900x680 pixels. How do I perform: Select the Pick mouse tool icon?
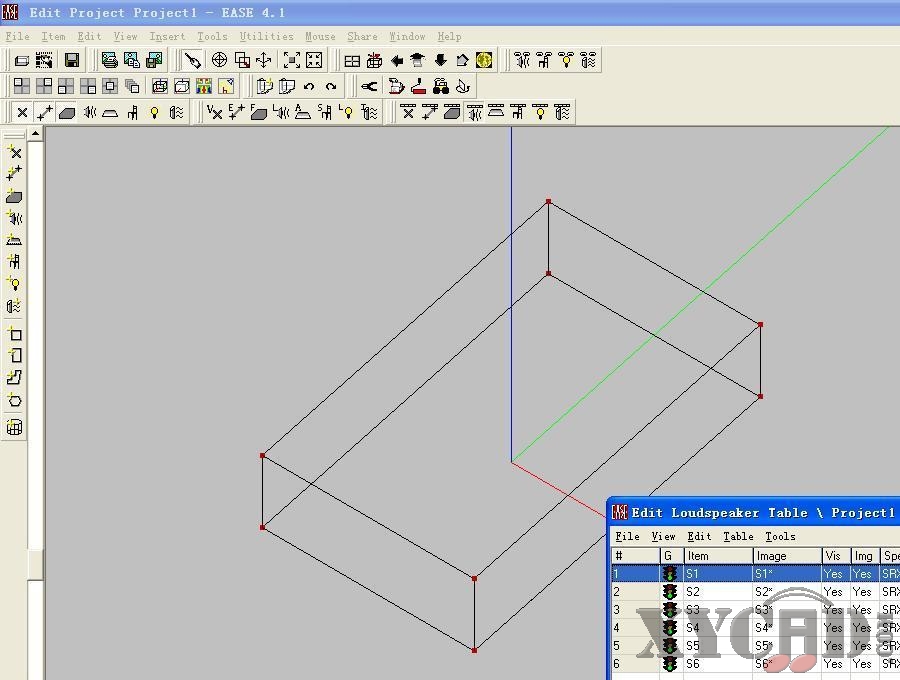193,60
